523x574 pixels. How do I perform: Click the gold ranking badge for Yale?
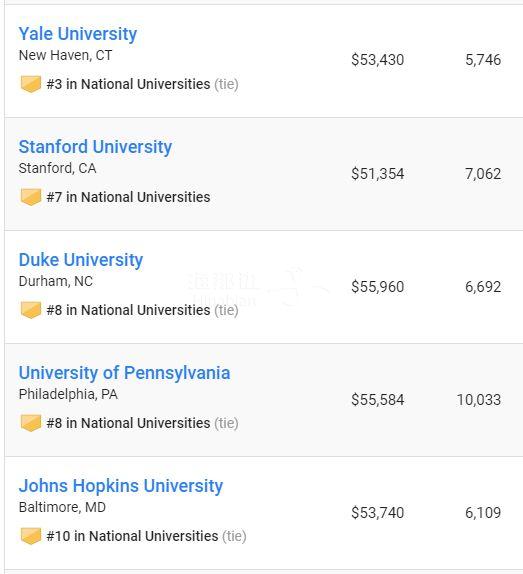click(30, 84)
